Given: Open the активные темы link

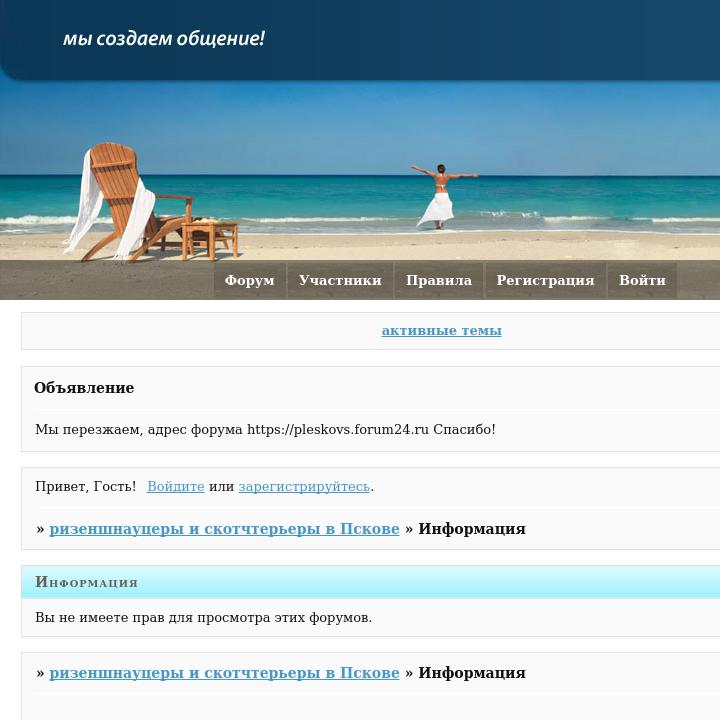Looking at the screenshot, I should tap(441, 331).
